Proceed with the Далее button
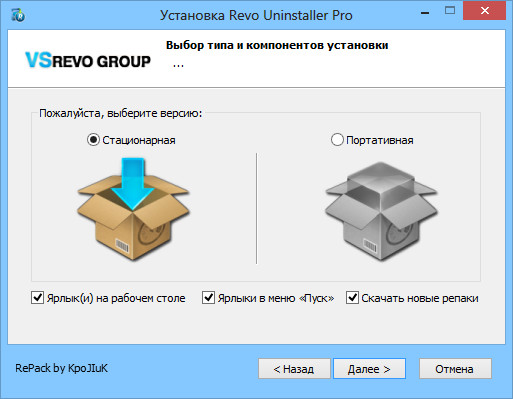 (x=369, y=369)
